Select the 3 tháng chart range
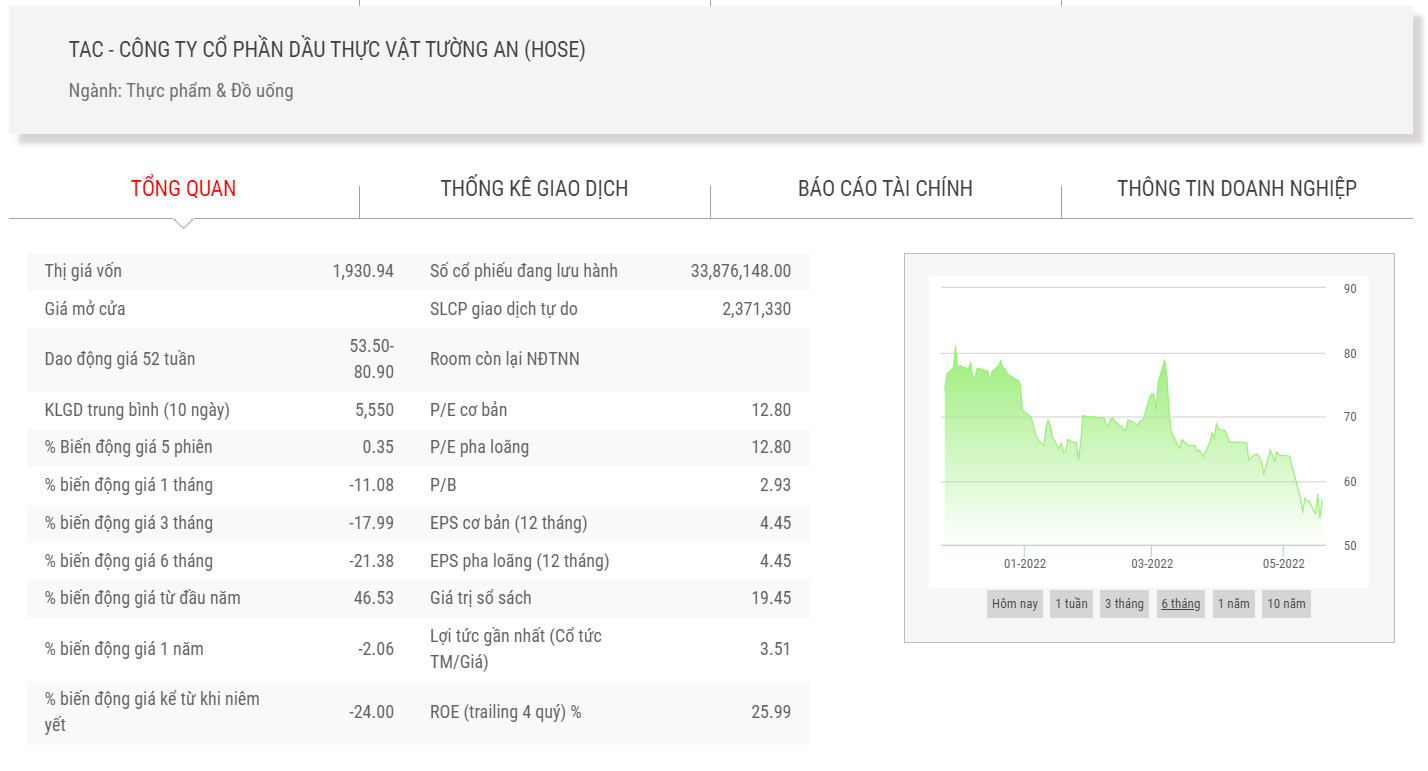 [x=1124, y=604]
